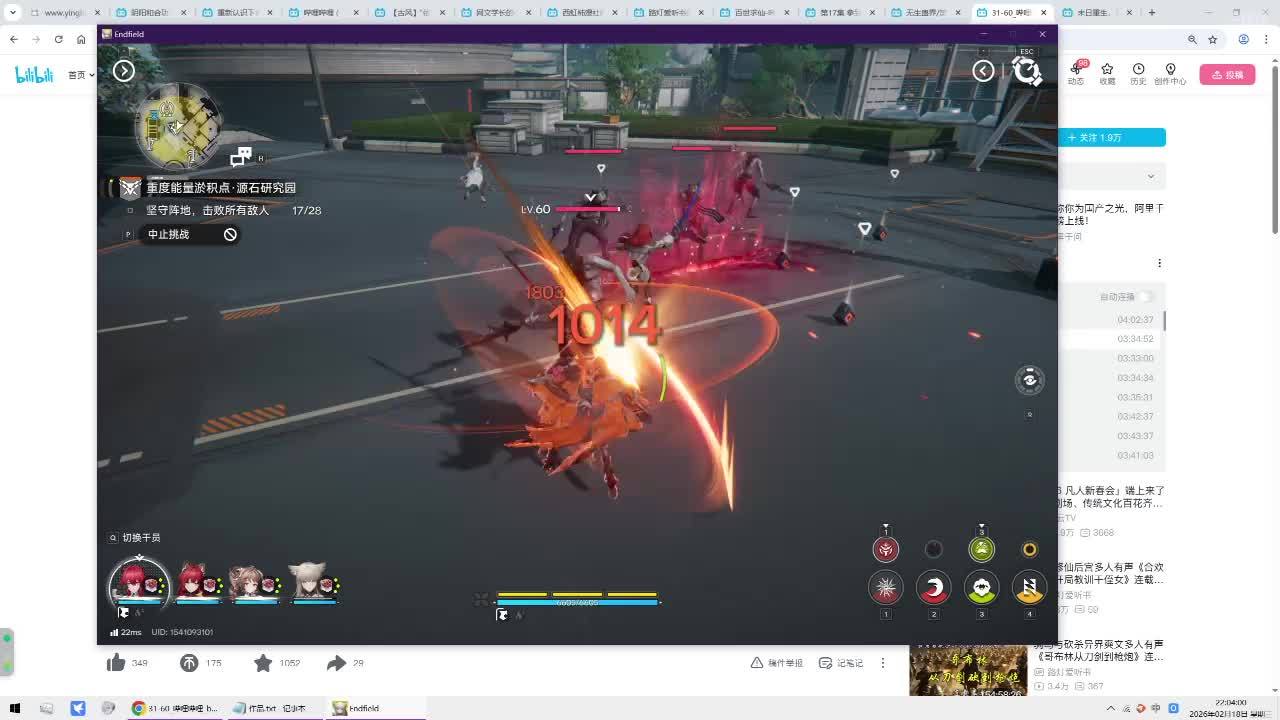
Task: Click the bilibili like thumbs-up icon
Action: point(116,663)
